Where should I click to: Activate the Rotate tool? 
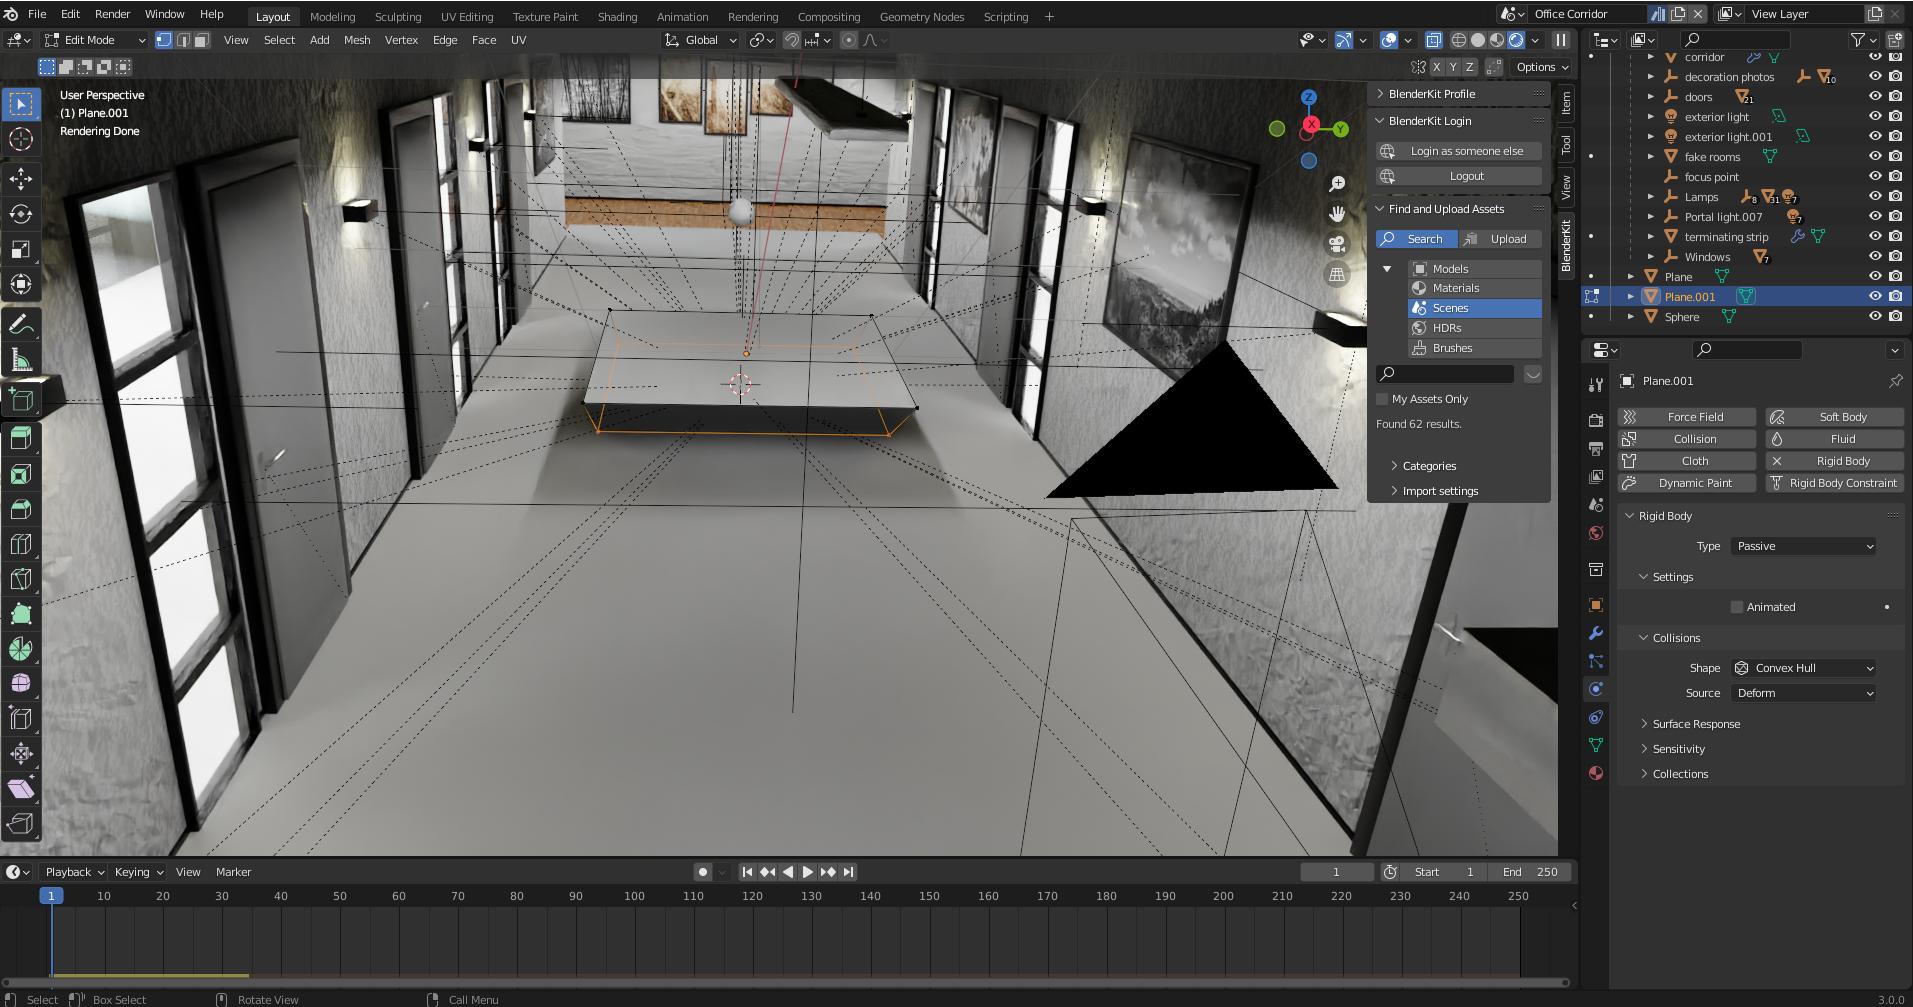(21, 214)
